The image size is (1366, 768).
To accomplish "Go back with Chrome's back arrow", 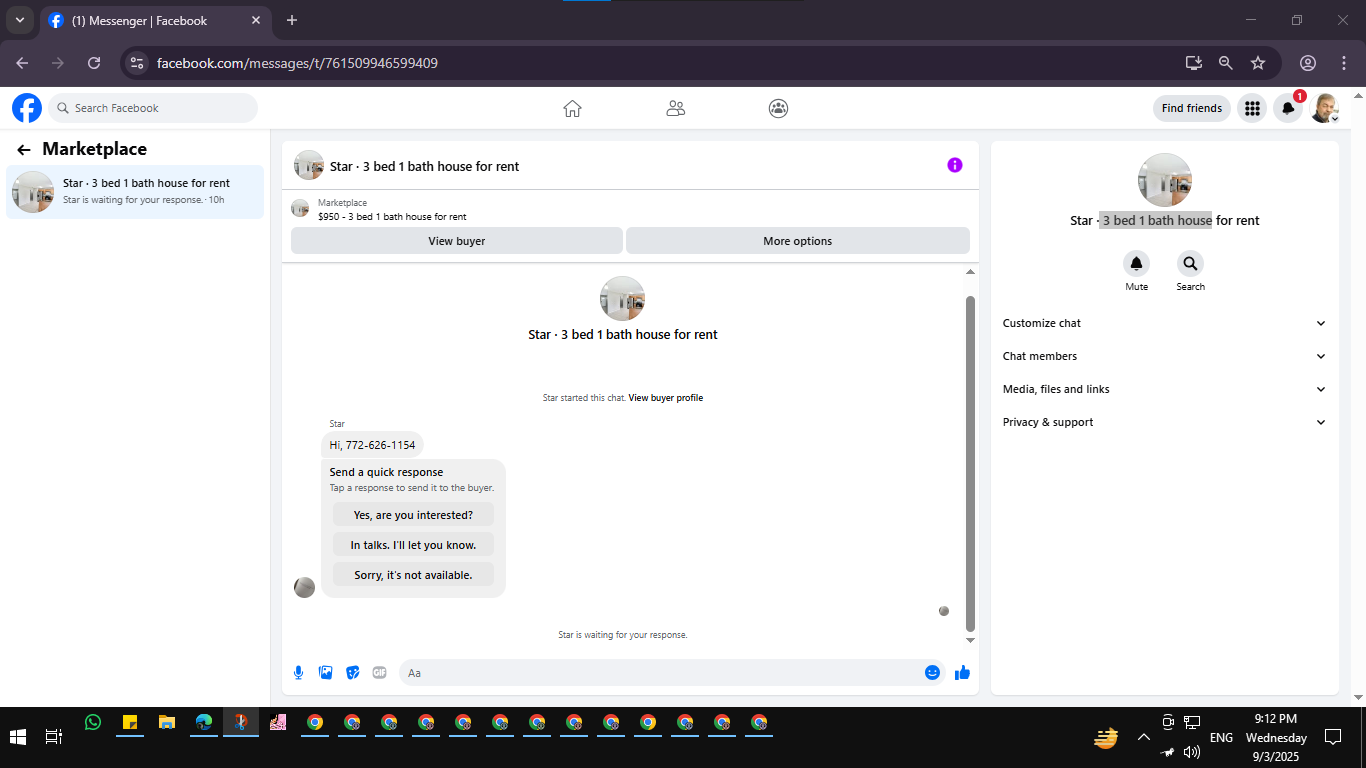I will pyautogui.click(x=22, y=63).
